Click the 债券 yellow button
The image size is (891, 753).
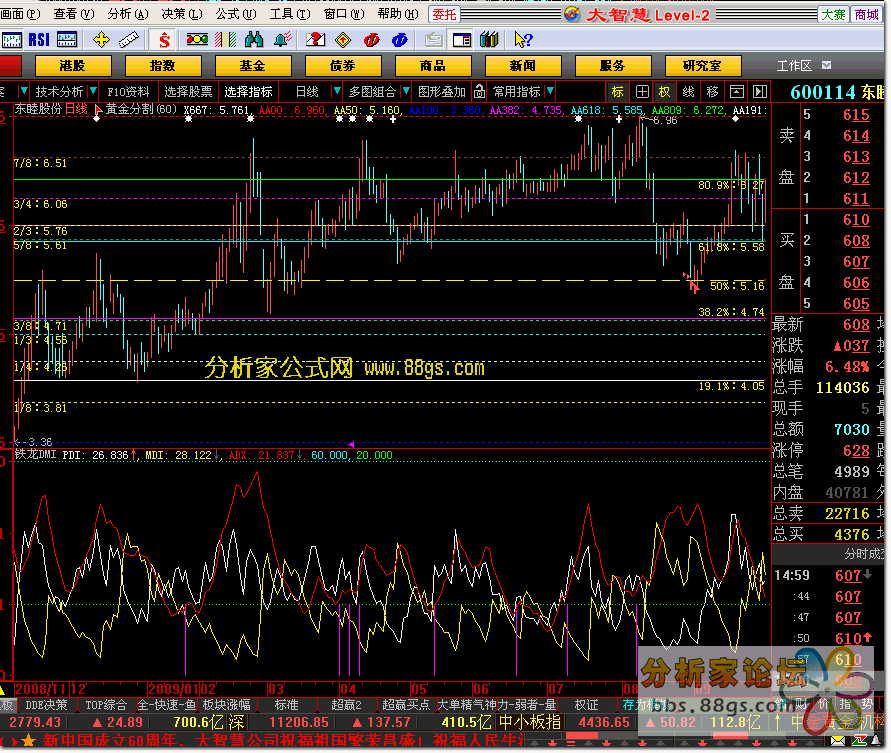click(343, 66)
